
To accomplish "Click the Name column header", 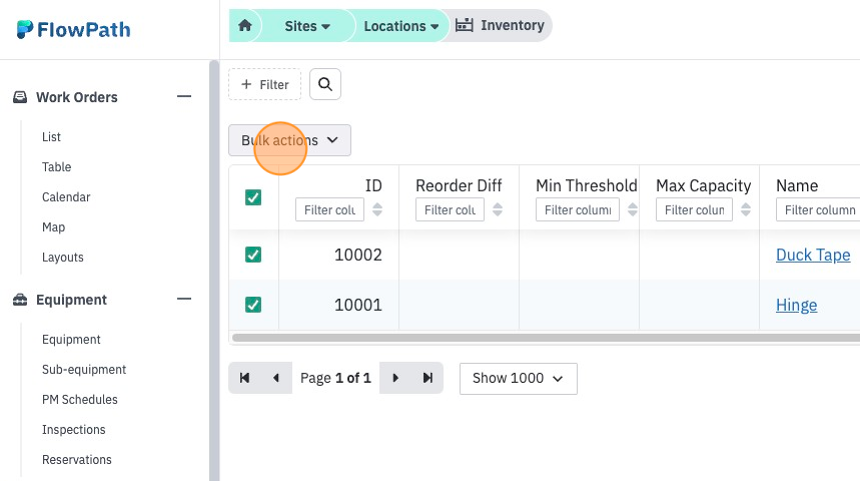I will click(x=797, y=185).
